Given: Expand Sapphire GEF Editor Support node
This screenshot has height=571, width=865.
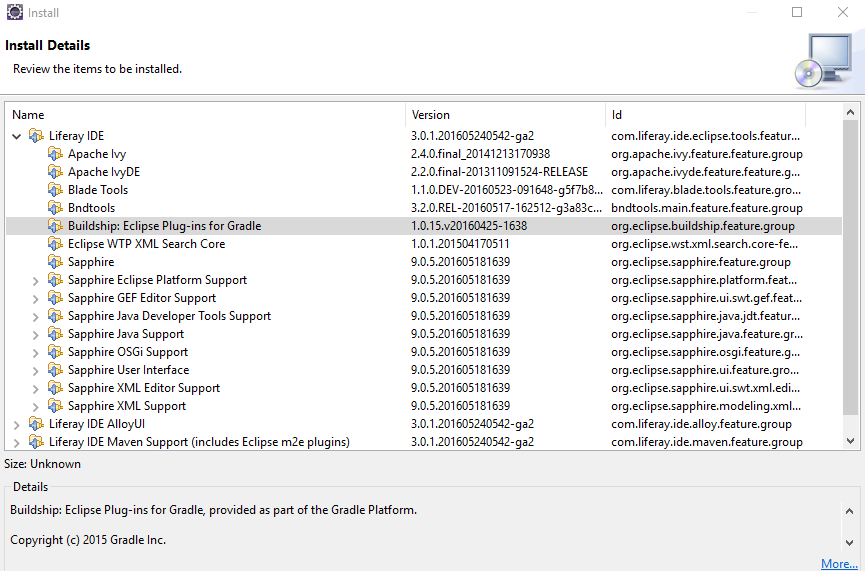Looking at the screenshot, I should pyautogui.click(x=35, y=299).
